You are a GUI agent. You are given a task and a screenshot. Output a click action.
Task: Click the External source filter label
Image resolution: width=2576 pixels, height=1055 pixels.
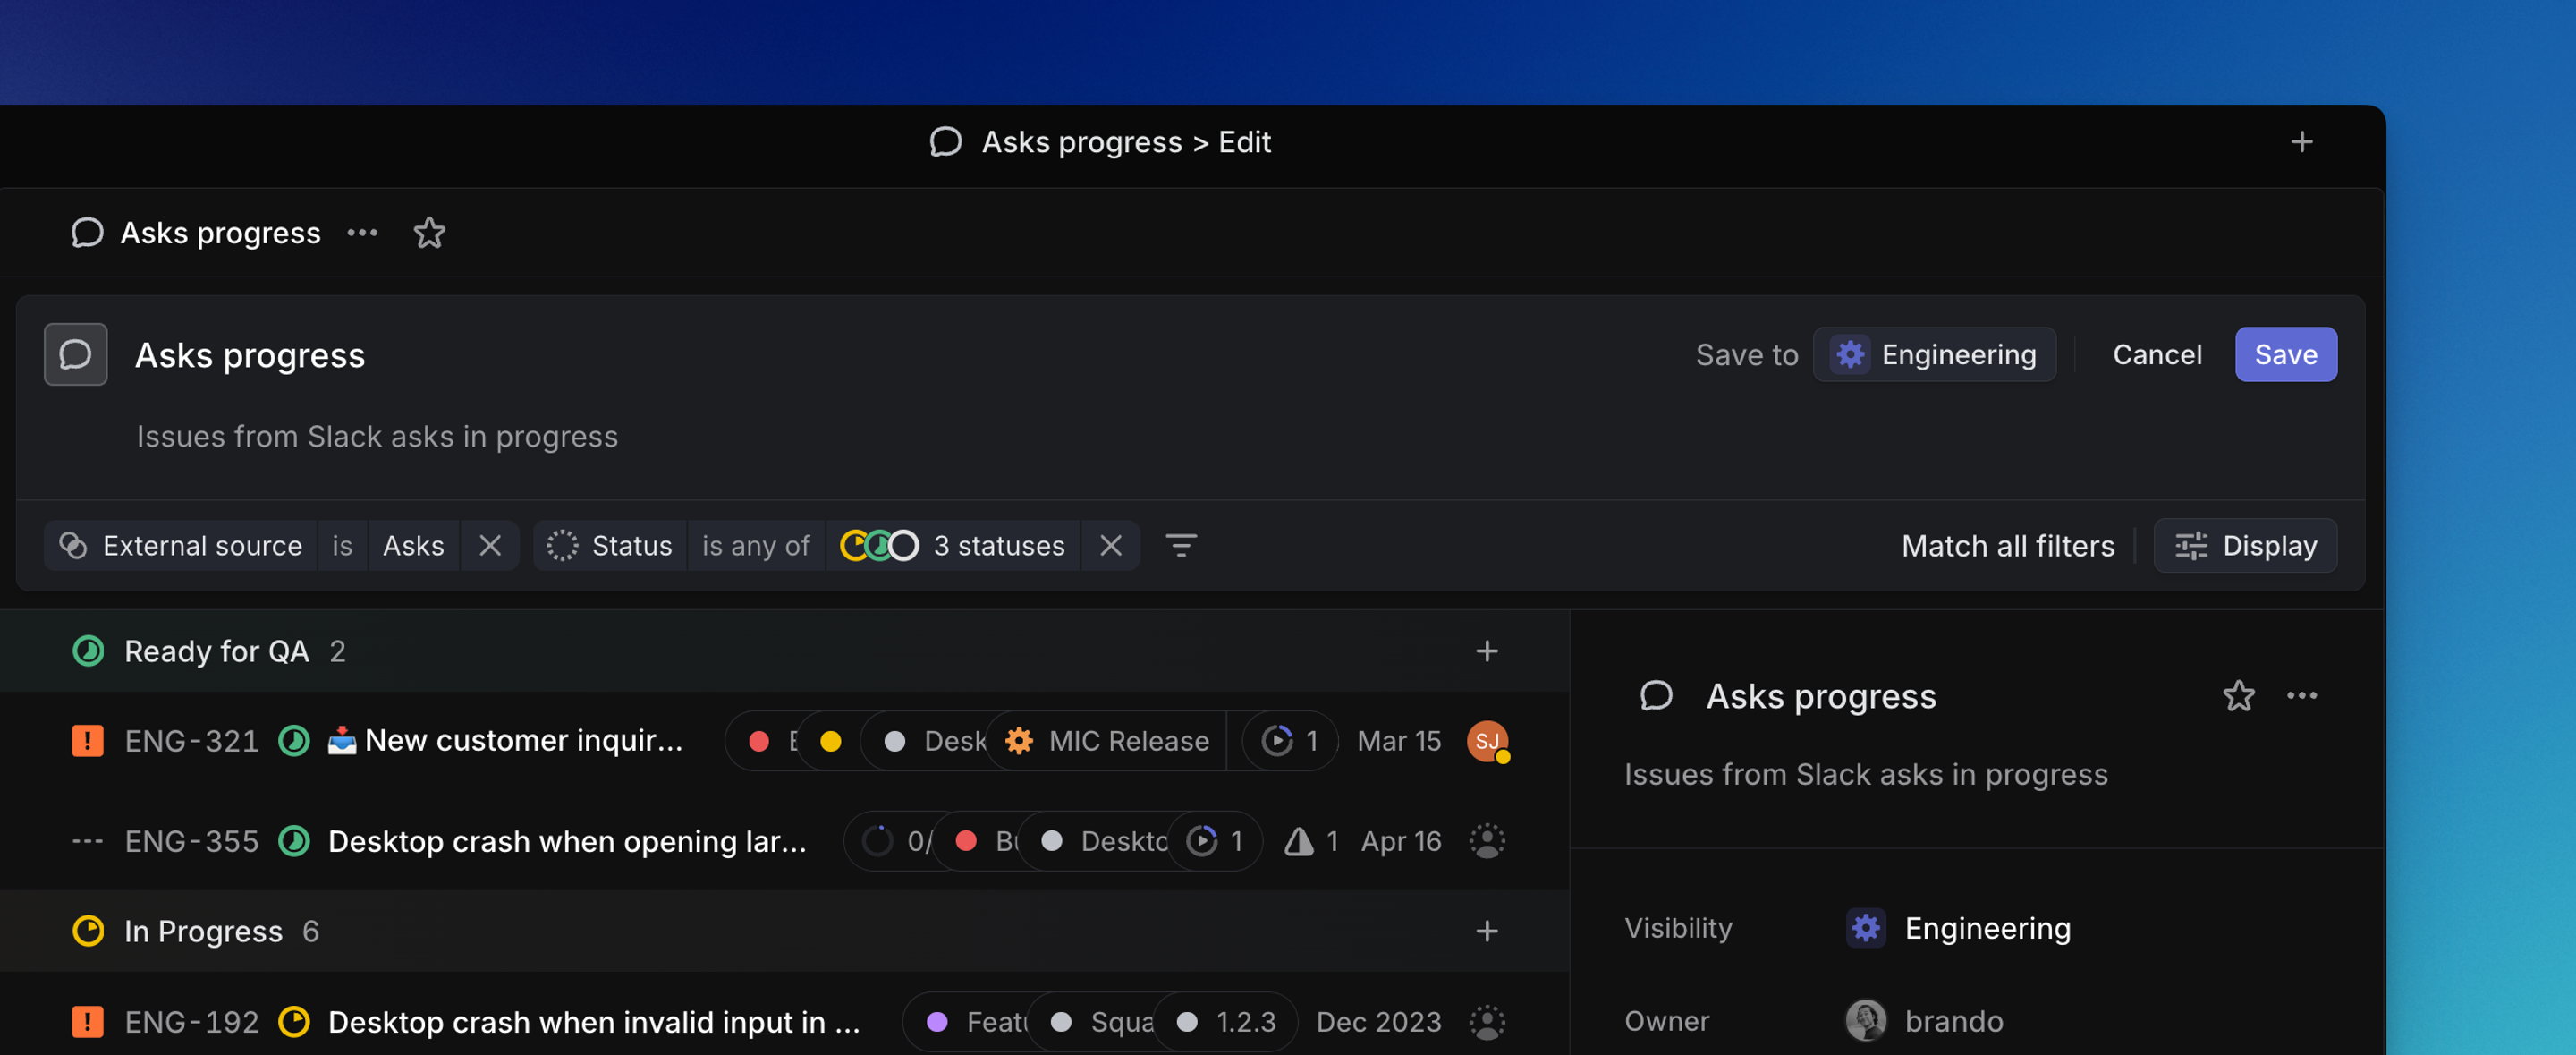(x=182, y=546)
